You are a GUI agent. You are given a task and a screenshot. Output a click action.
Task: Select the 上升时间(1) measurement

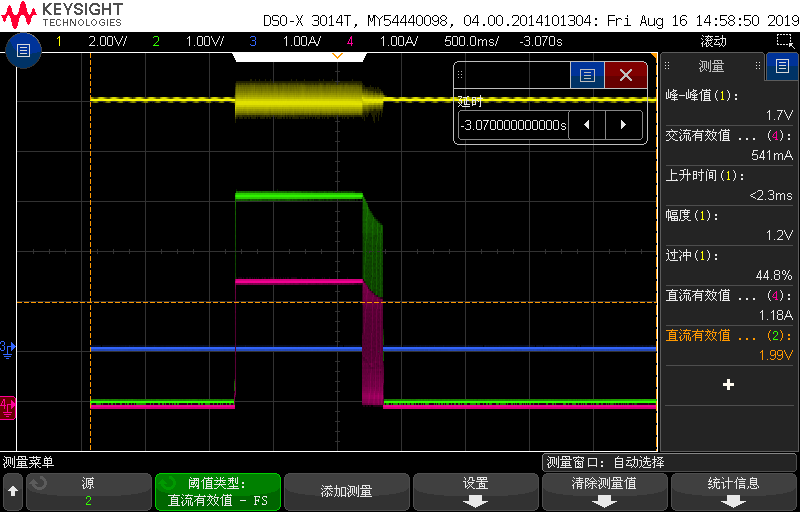tap(729, 185)
